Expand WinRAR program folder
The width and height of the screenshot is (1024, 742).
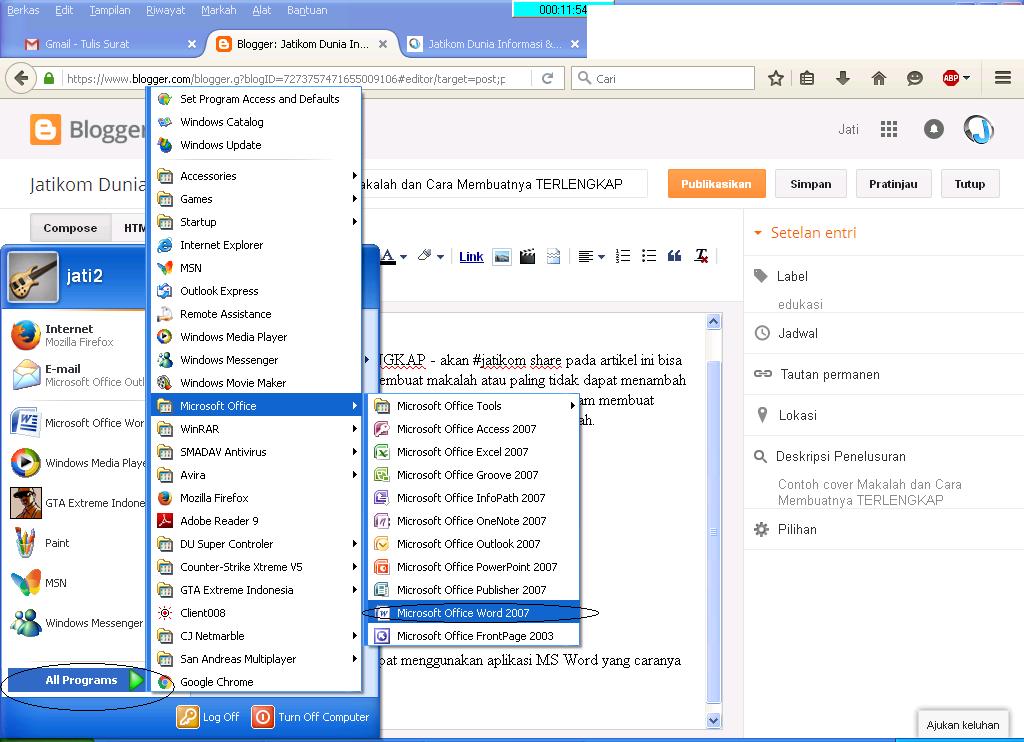[x=256, y=429]
